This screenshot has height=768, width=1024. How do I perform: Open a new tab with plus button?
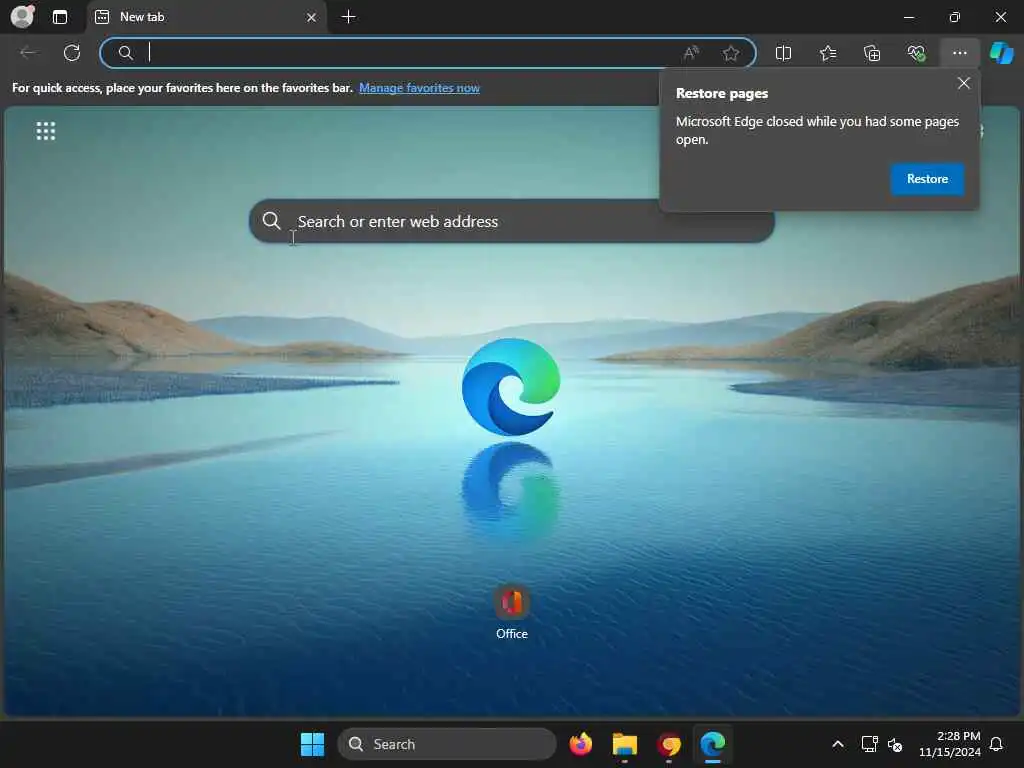(x=349, y=17)
